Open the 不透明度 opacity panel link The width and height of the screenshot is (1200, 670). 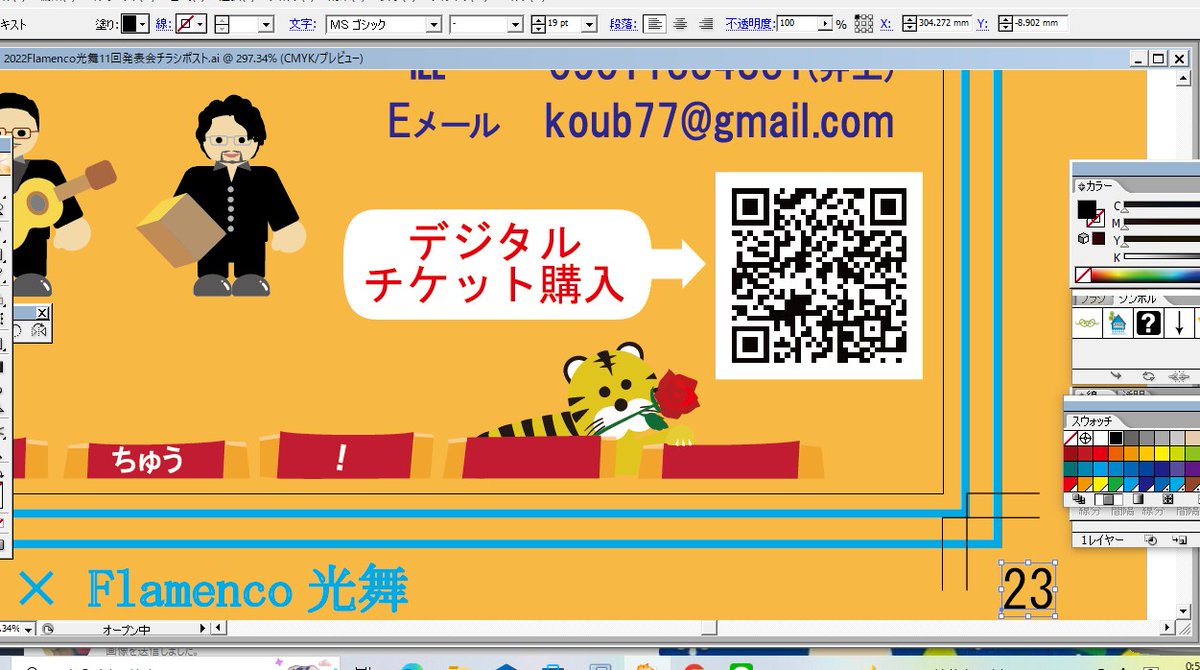(750, 23)
